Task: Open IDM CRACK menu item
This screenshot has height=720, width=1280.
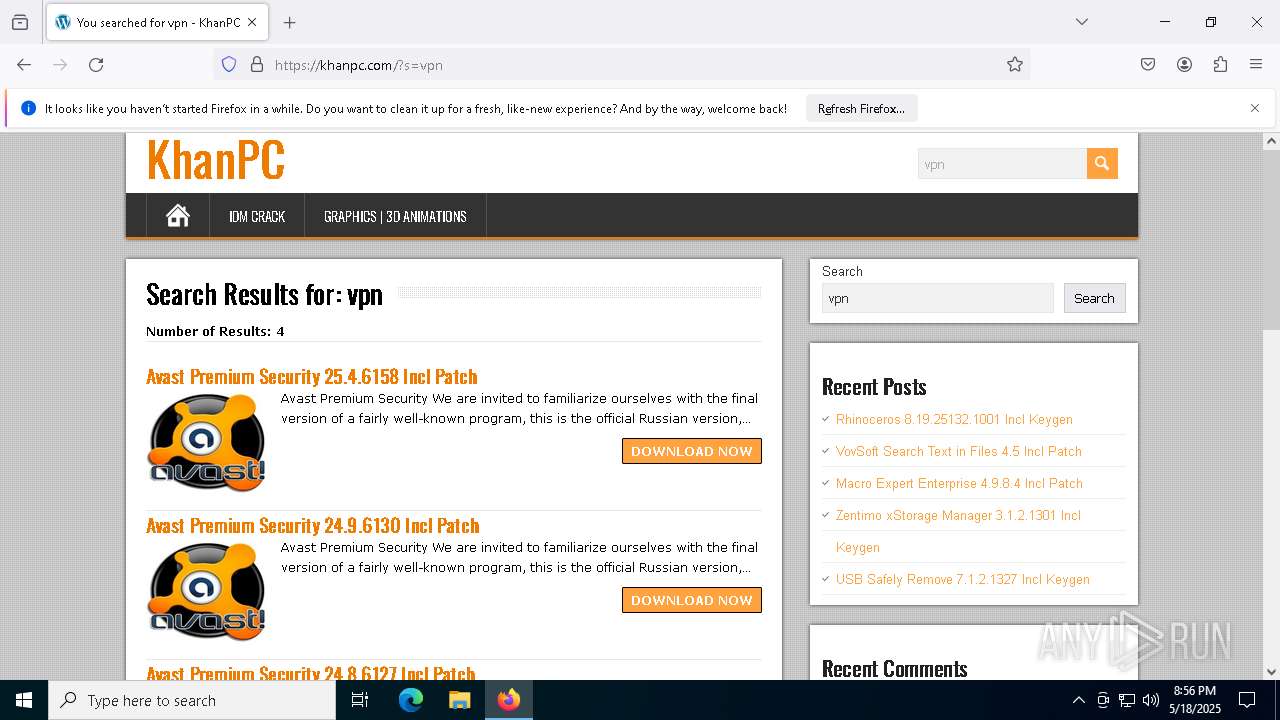Action: point(257,216)
